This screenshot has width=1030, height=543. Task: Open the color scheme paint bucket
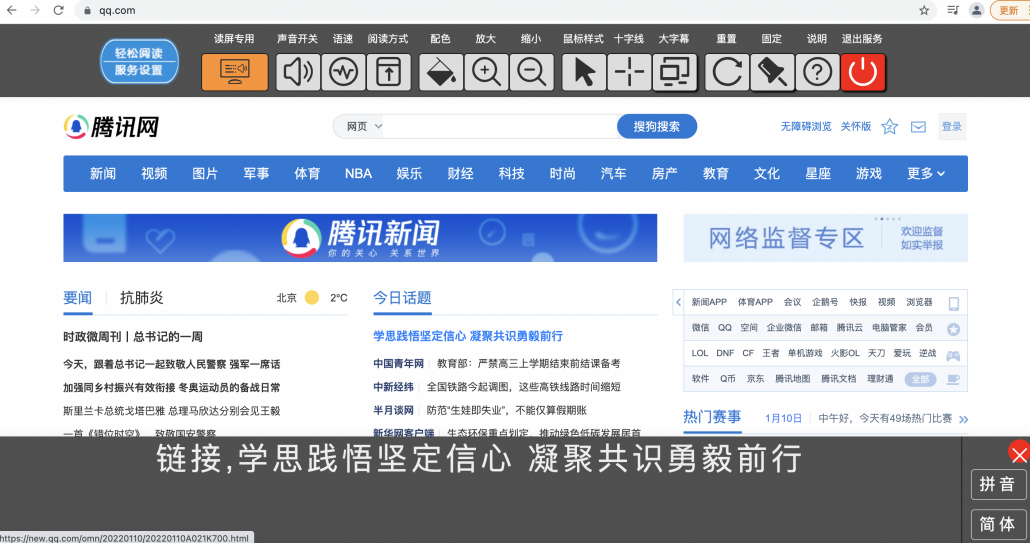pyautogui.click(x=441, y=72)
